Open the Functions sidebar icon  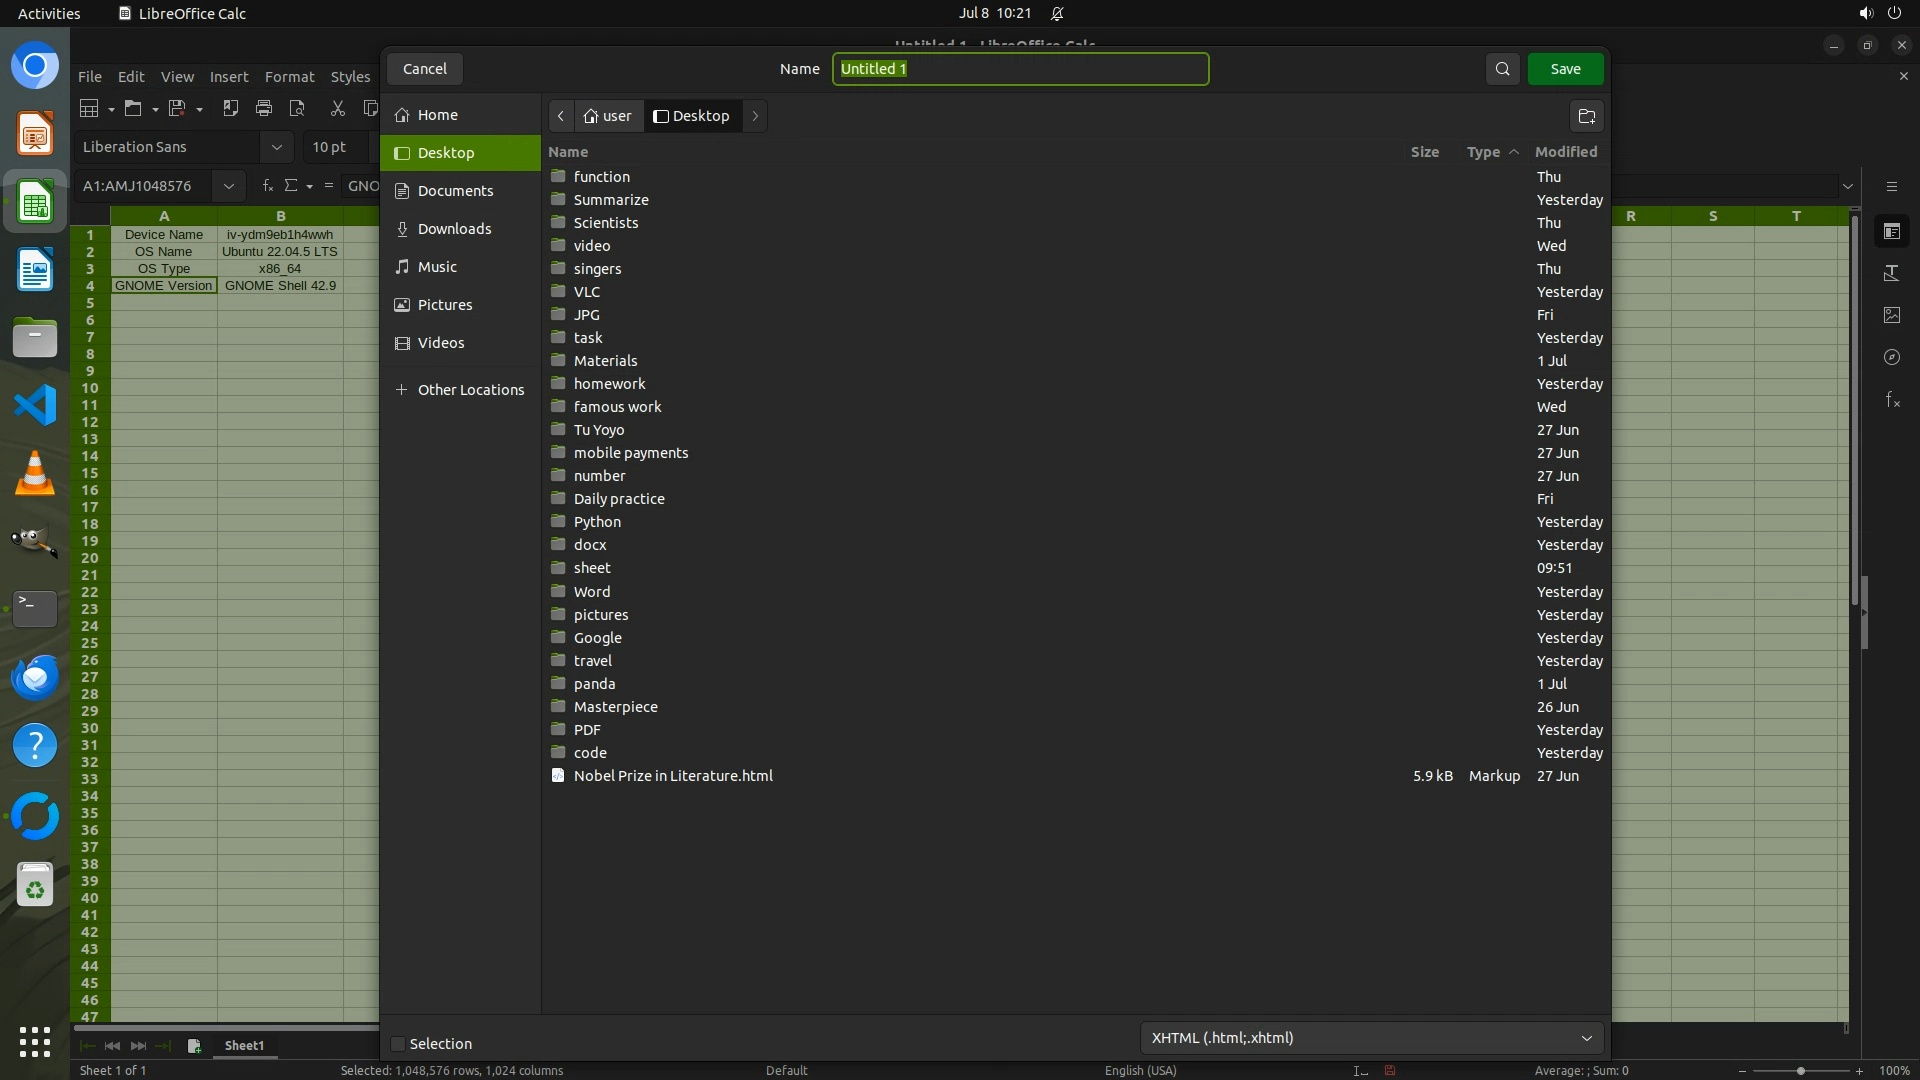tap(1891, 400)
